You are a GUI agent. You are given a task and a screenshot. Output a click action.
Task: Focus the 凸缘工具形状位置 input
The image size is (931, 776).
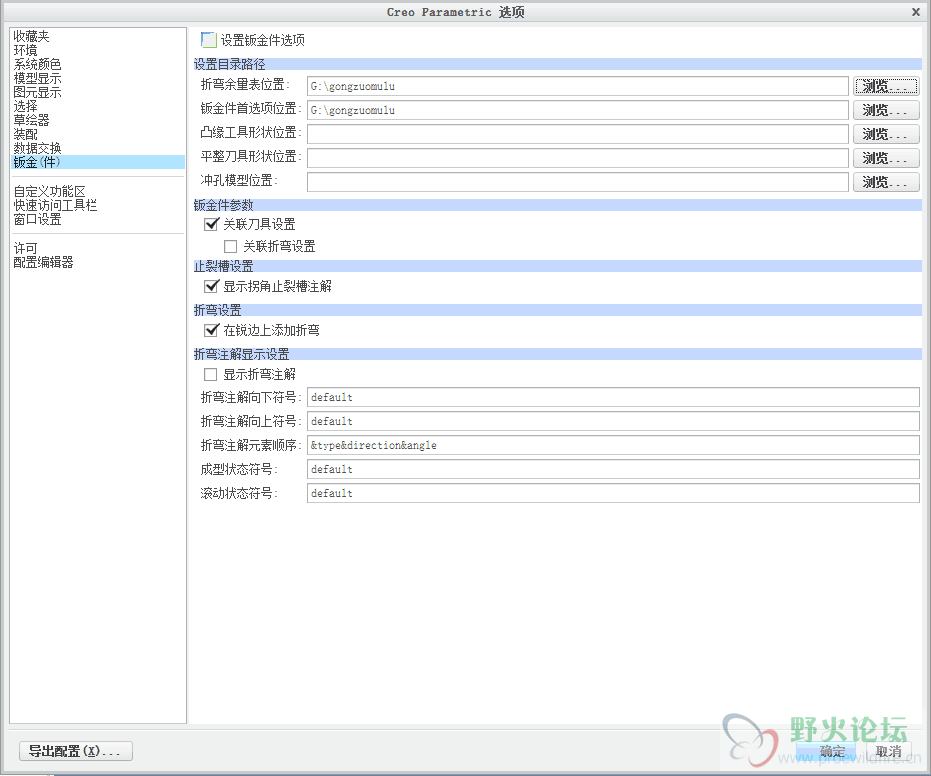(x=577, y=134)
